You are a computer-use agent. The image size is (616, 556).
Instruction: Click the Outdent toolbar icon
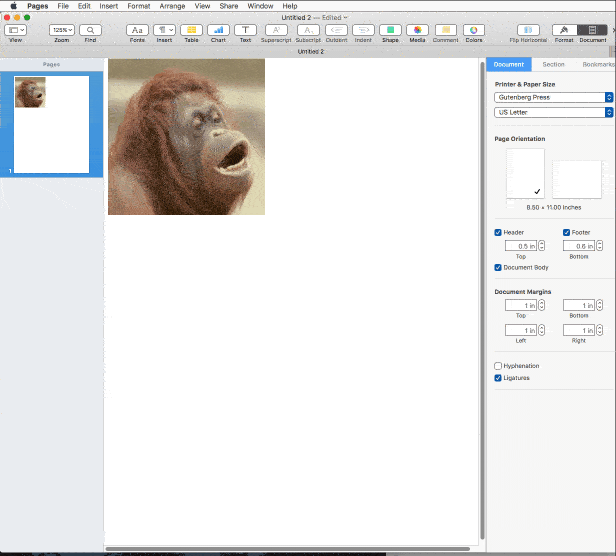(x=337, y=30)
